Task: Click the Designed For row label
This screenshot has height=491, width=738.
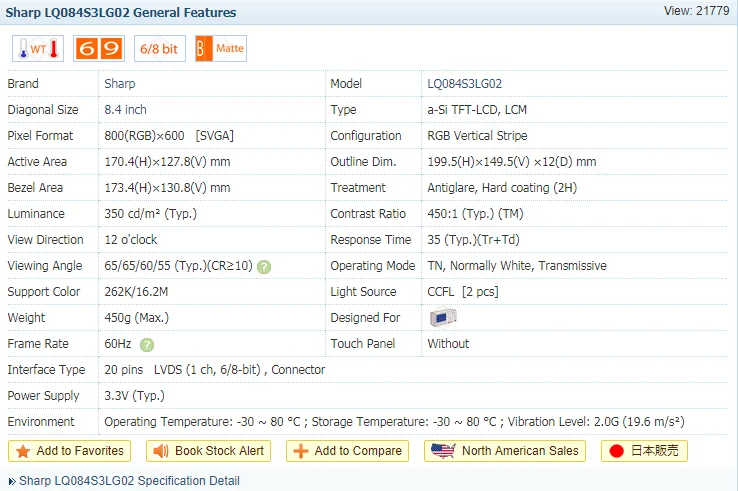Action: (365, 318)
